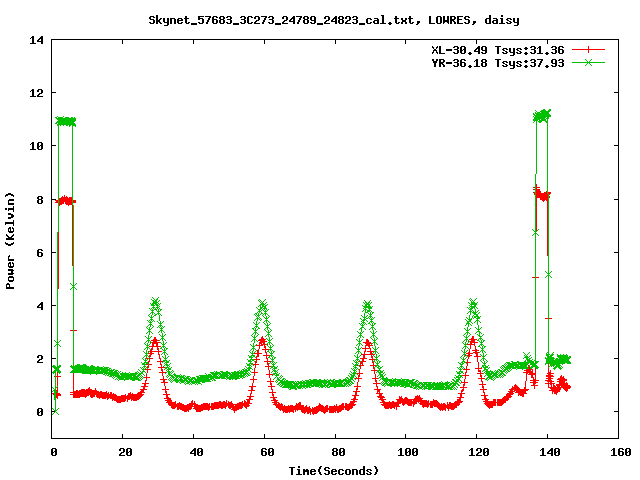
Task: Click the red peak near 90 seconds
Action: [x=368, y=342]
